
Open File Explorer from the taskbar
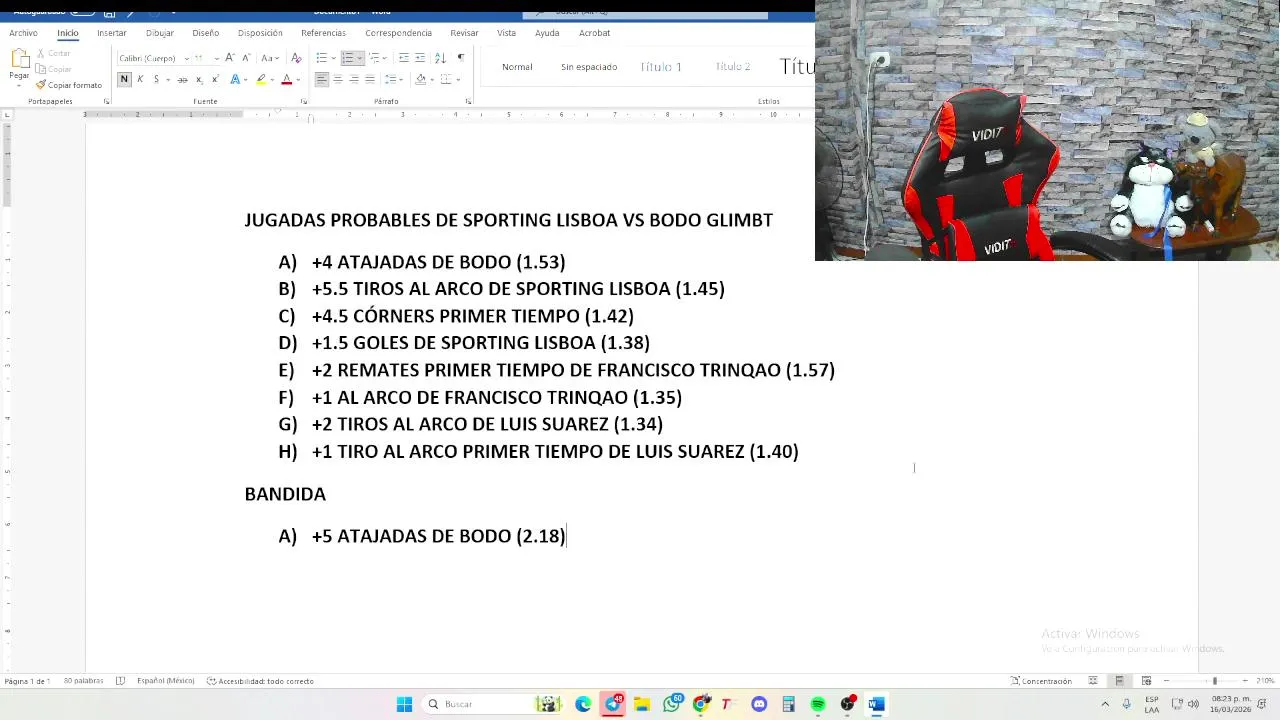(642, 704)
